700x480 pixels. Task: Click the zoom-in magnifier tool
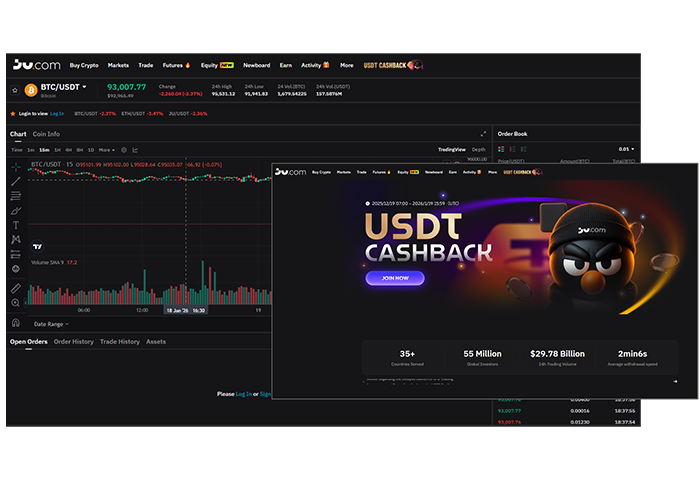(16, 302)
